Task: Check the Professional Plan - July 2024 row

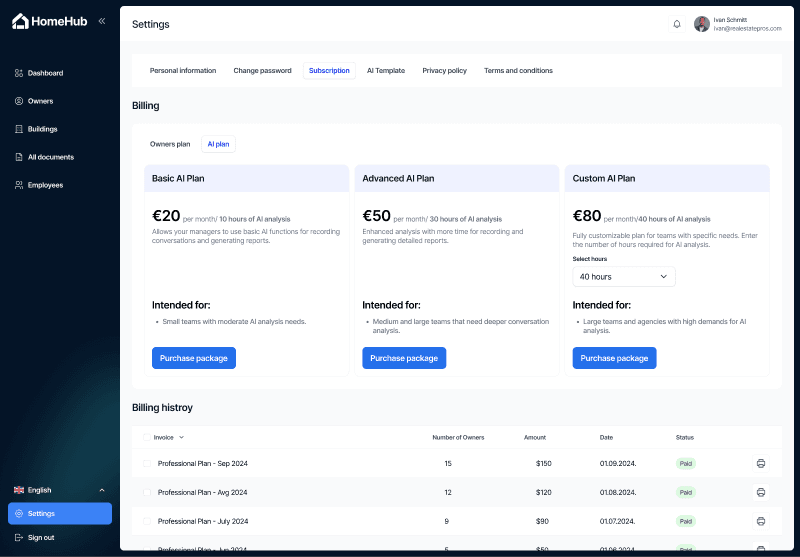Action: coord(147,521)
